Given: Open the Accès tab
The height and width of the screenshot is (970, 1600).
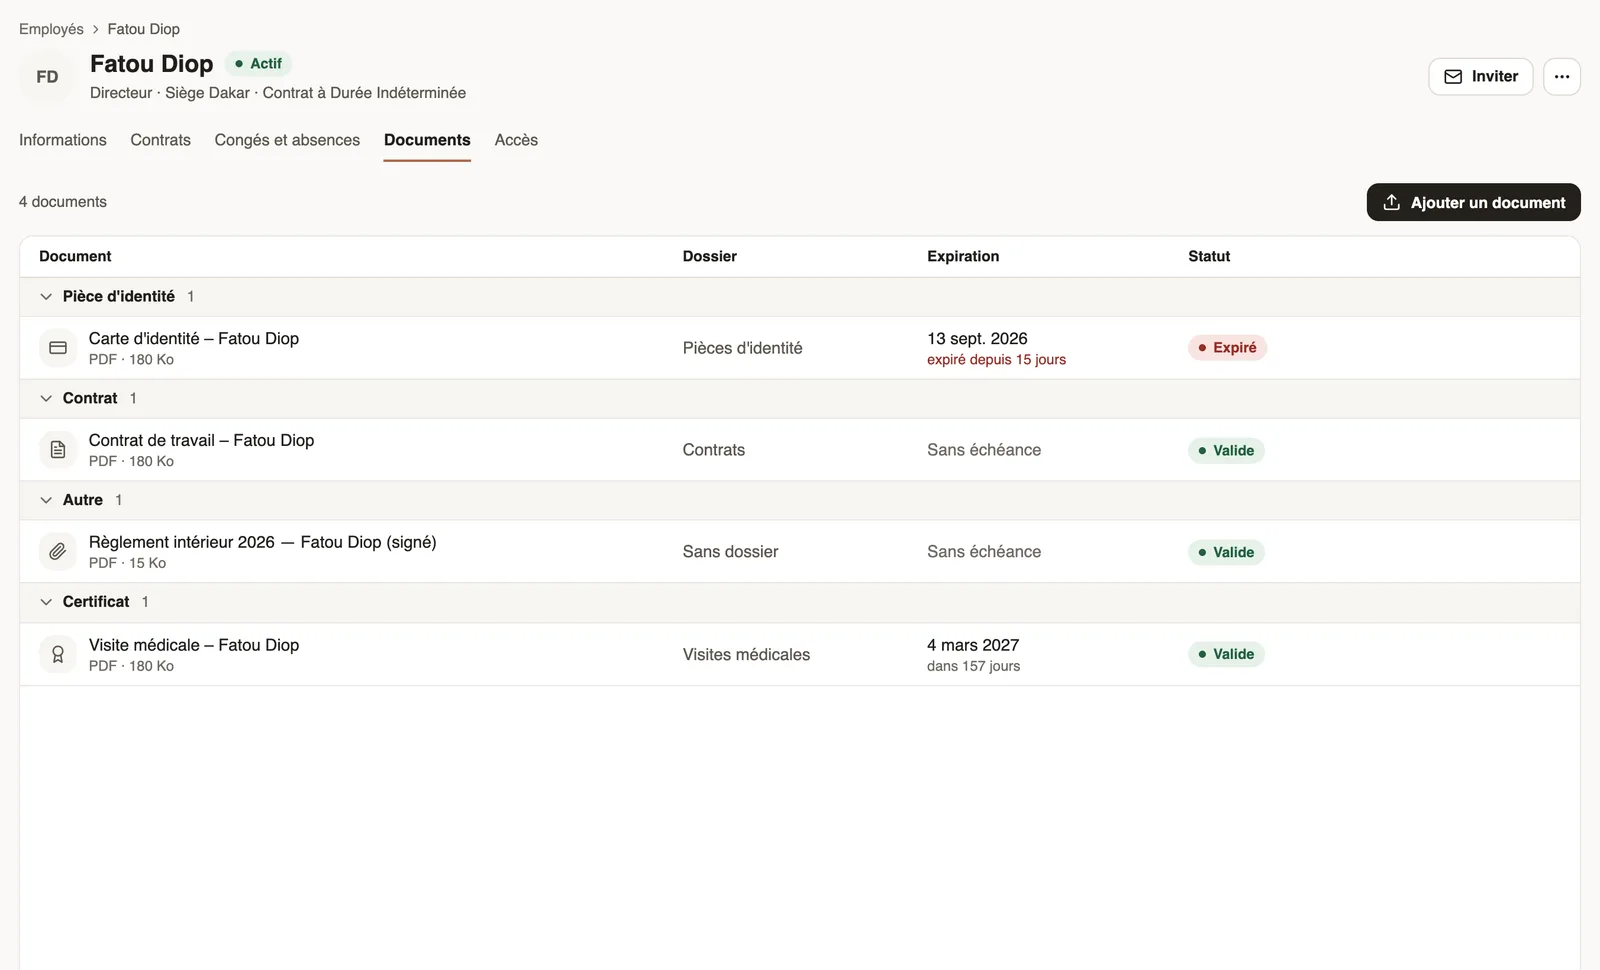Looking at the screenshot, I should tap(516, 140).
